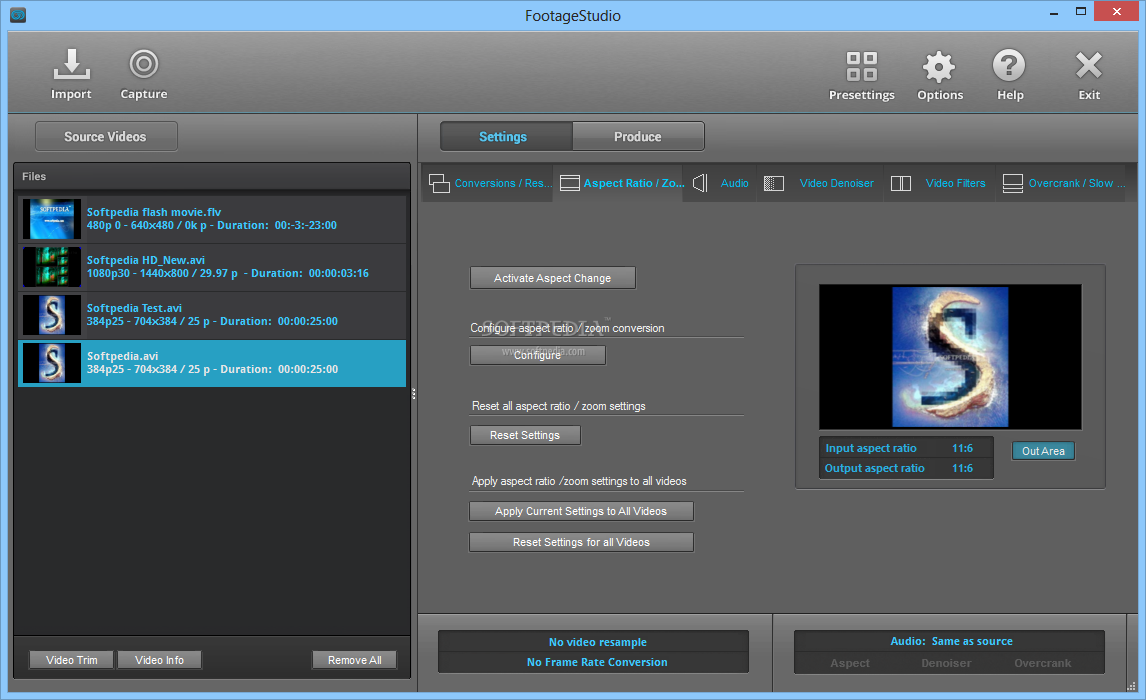Click the Help question mark icon

coord(1009,66)
